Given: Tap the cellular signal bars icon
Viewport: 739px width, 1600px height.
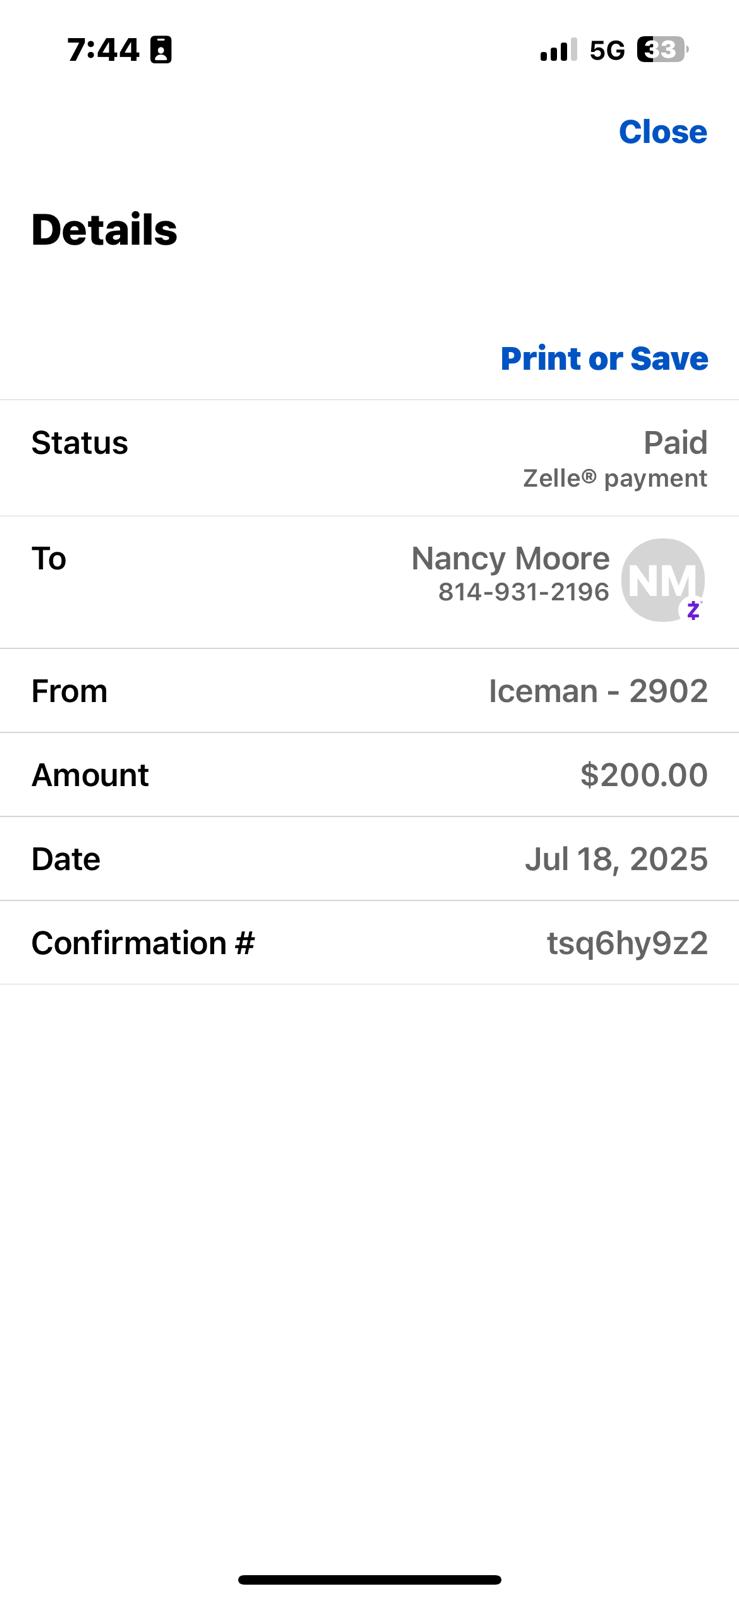Looking at the screenshot, I should pos(558,50).
